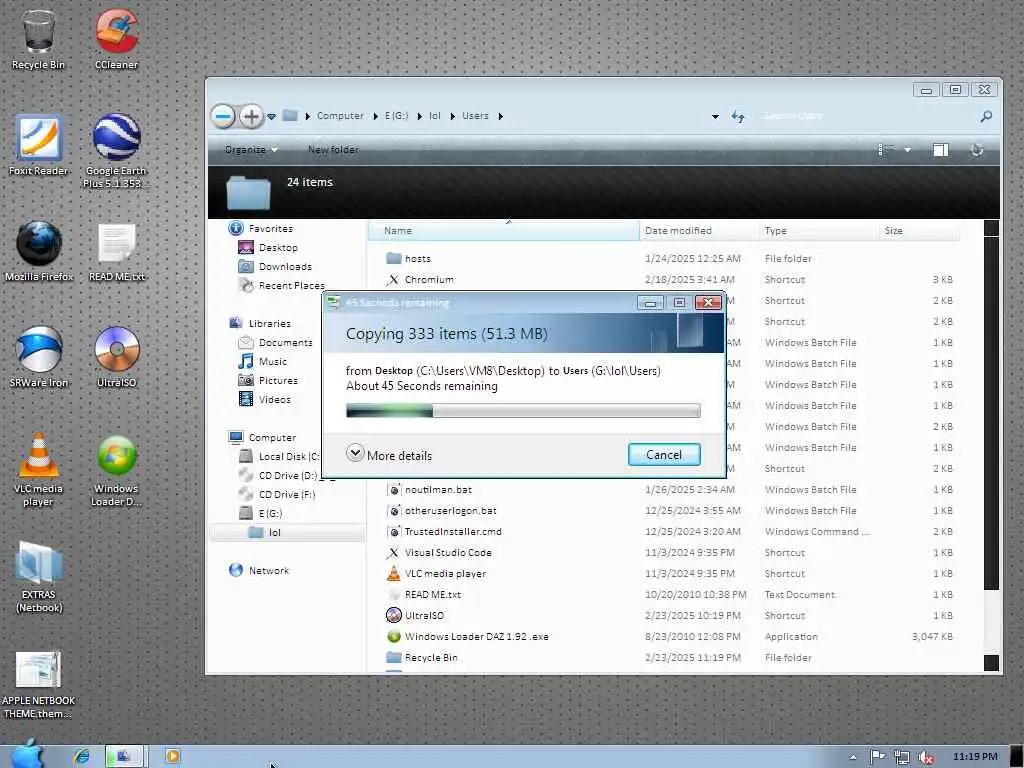The image size is (1024, 768).
Task: Click the refresh icon beside address bar
Action: pyautogui.click(x=738, y=116)
